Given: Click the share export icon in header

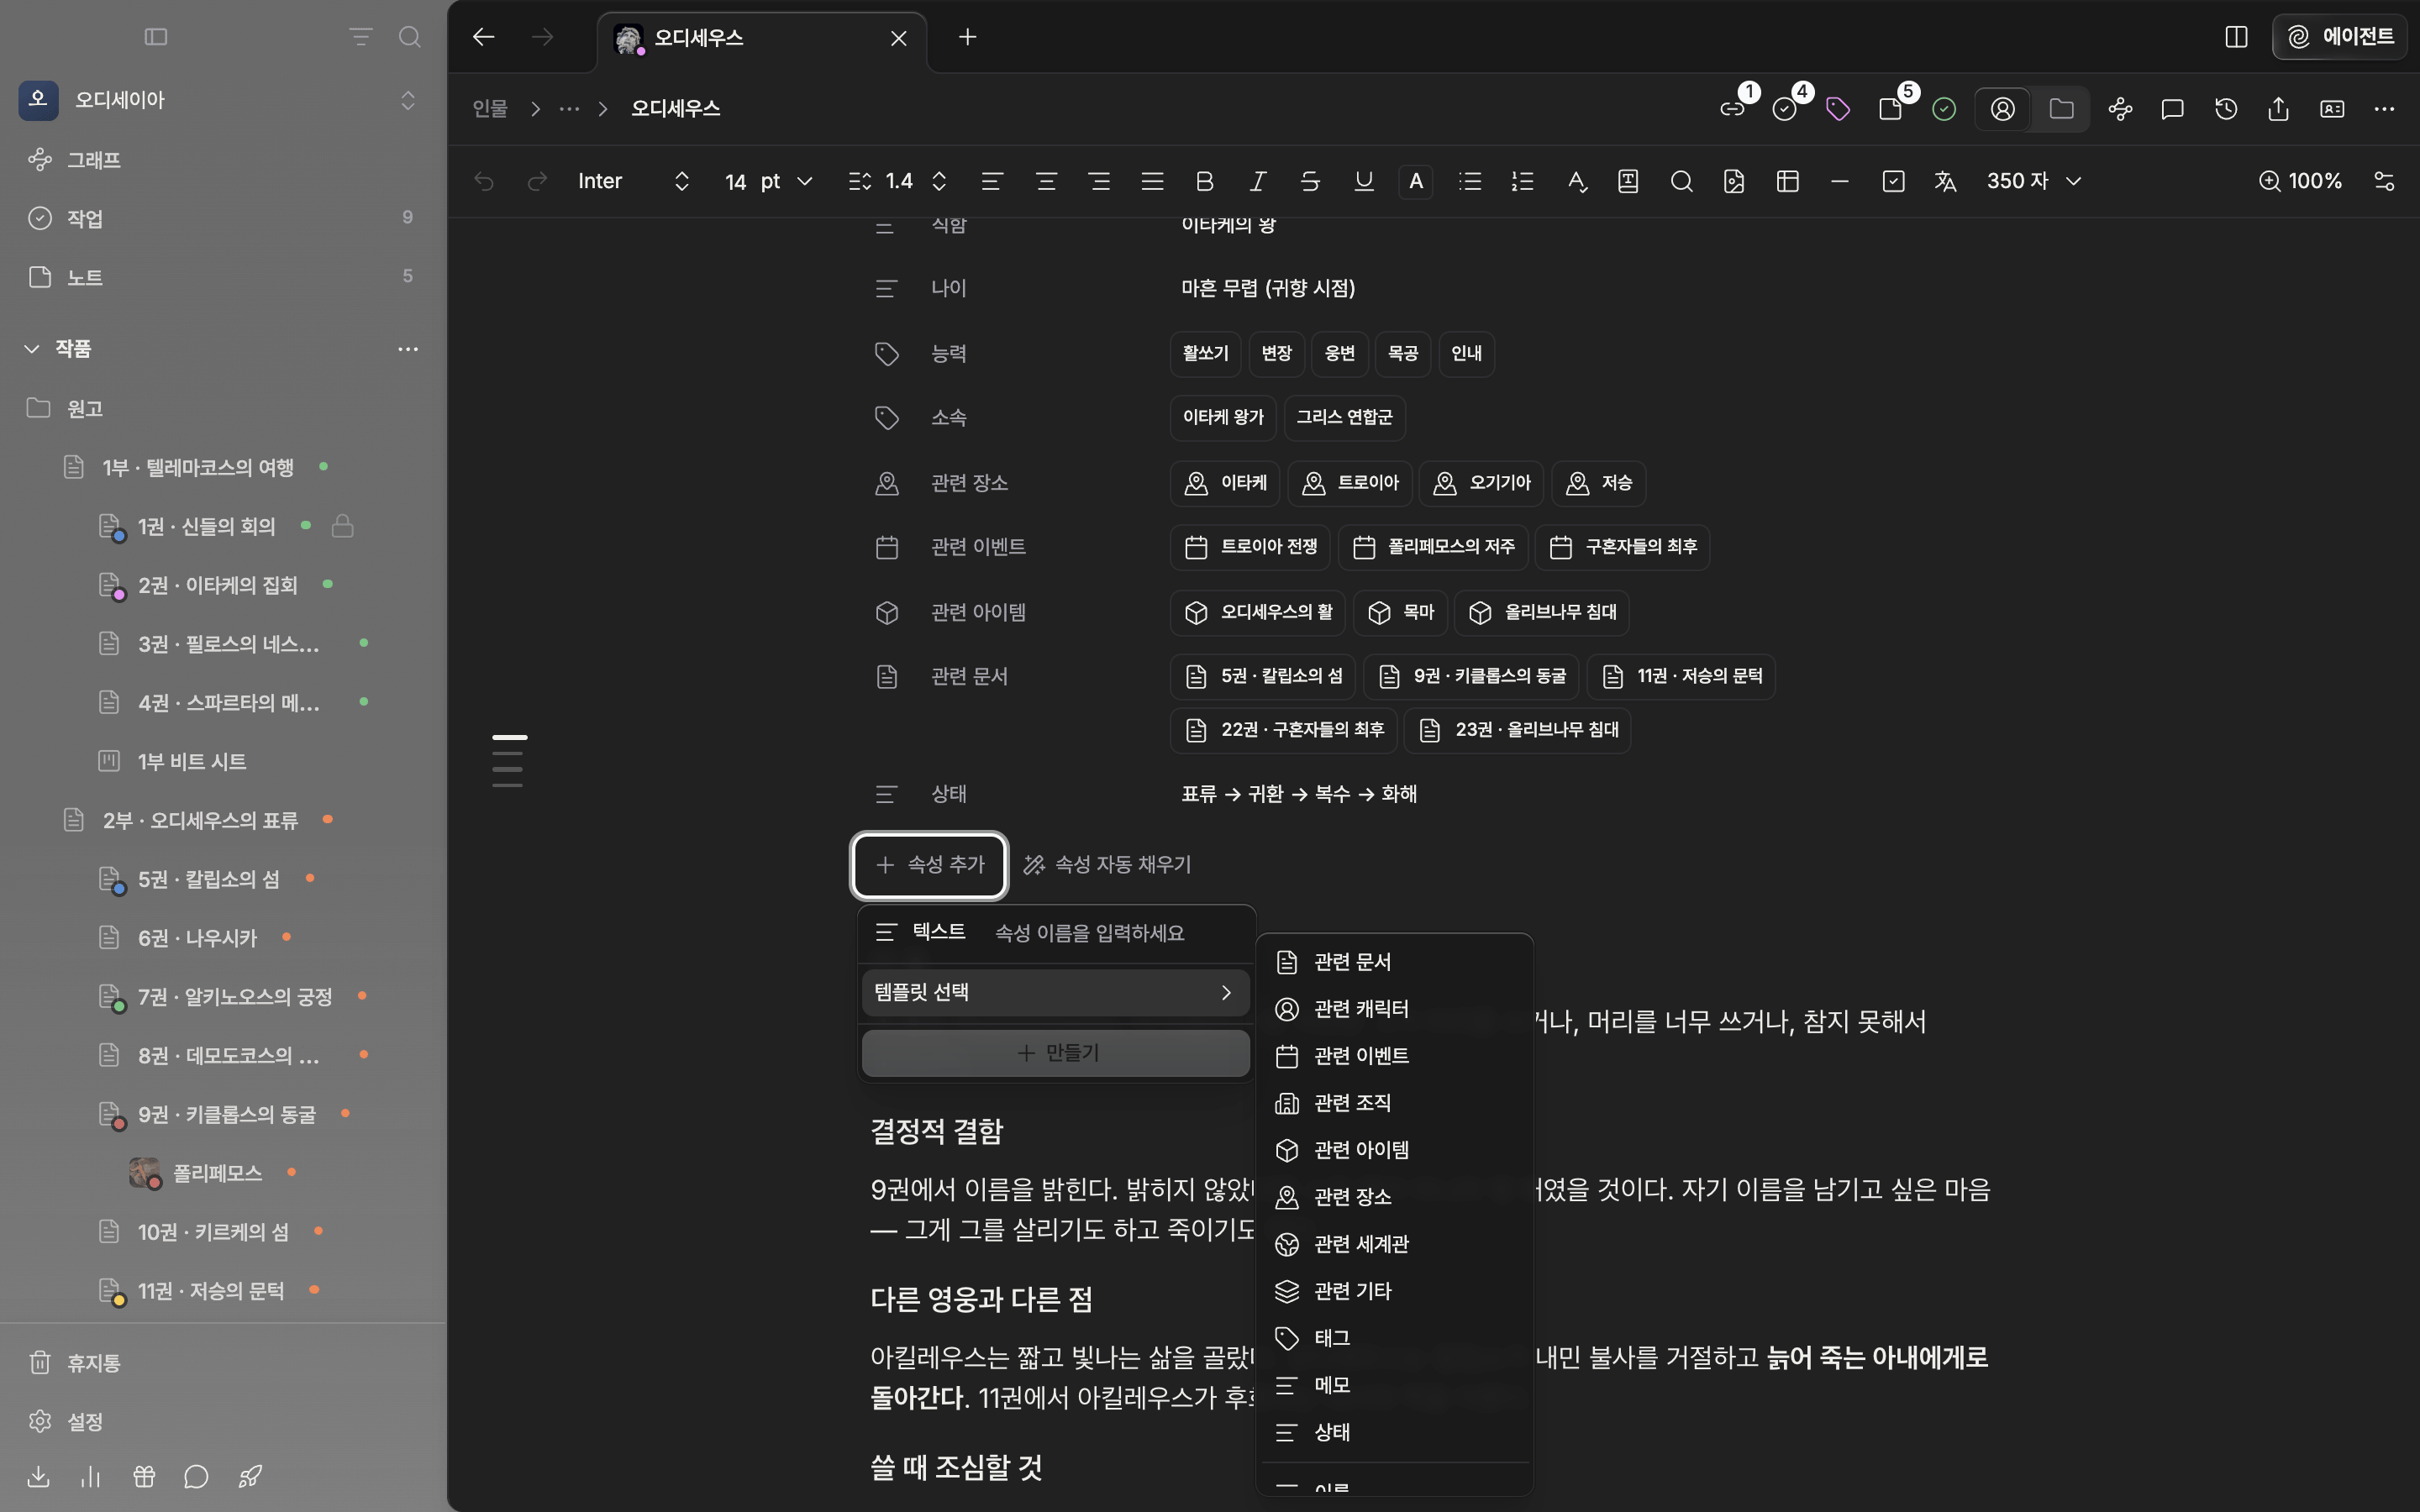Looking at the screenshot, I should pos(2278,109).
